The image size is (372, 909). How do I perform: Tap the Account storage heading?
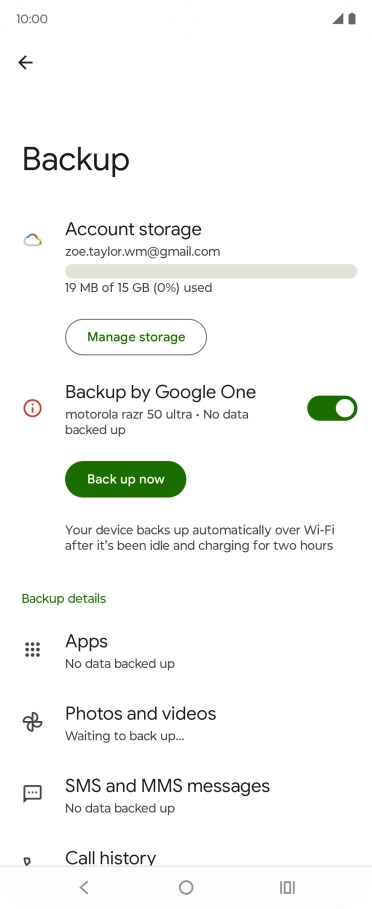click(133, 229)
